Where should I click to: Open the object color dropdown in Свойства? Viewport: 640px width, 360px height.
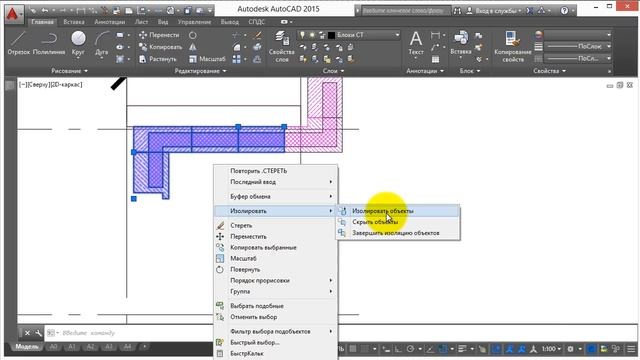[579, 35]
